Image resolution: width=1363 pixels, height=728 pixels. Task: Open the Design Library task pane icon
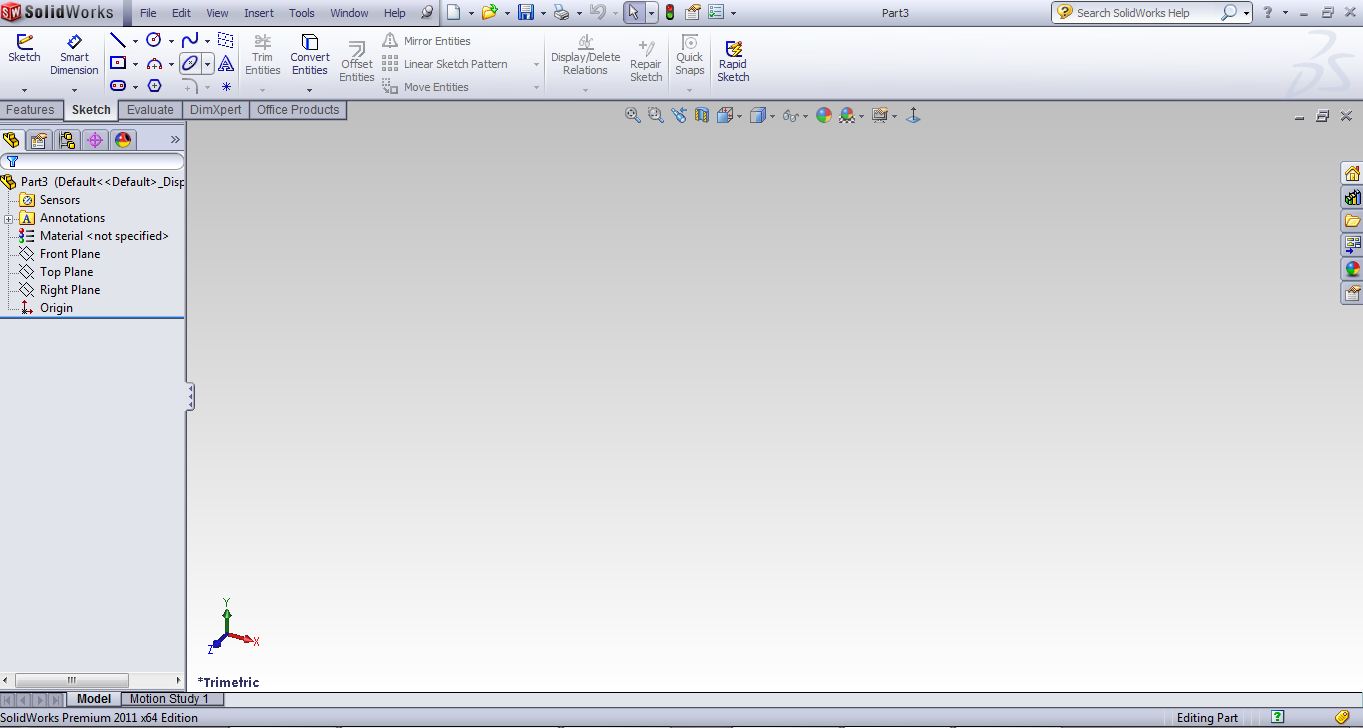[x=1352, y=198]
